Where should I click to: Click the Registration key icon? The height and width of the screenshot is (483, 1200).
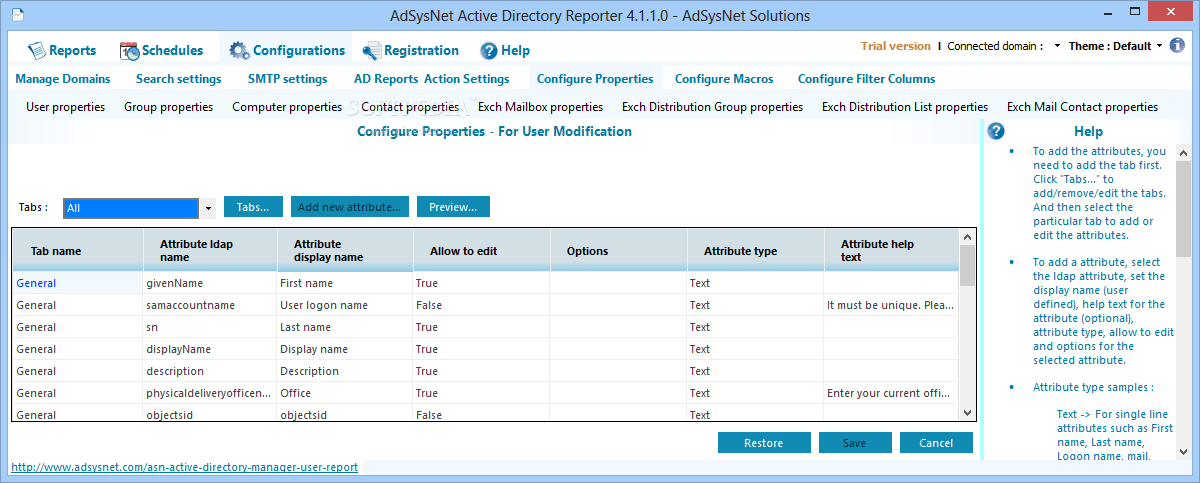[371, 50]
